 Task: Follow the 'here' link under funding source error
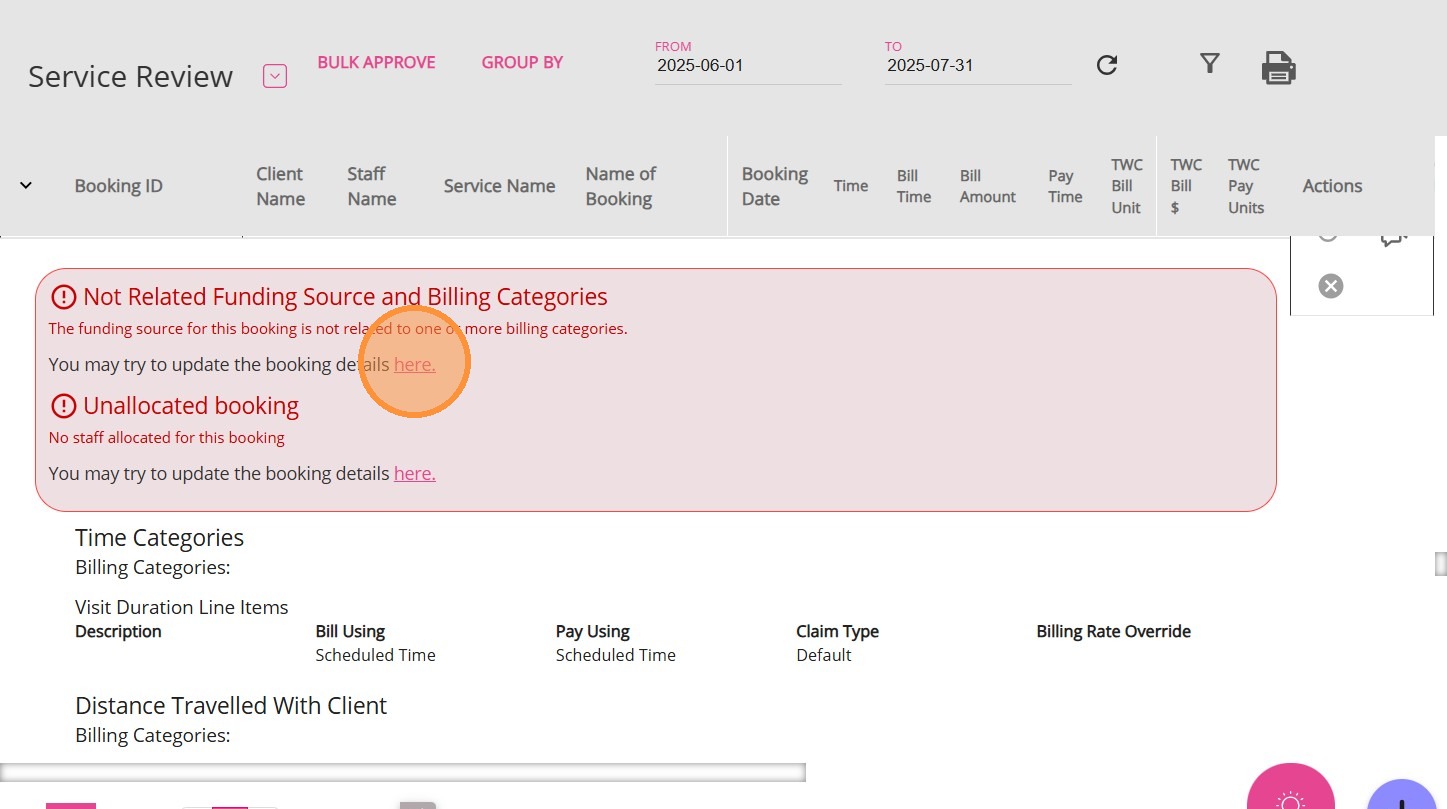coord(414,365)
